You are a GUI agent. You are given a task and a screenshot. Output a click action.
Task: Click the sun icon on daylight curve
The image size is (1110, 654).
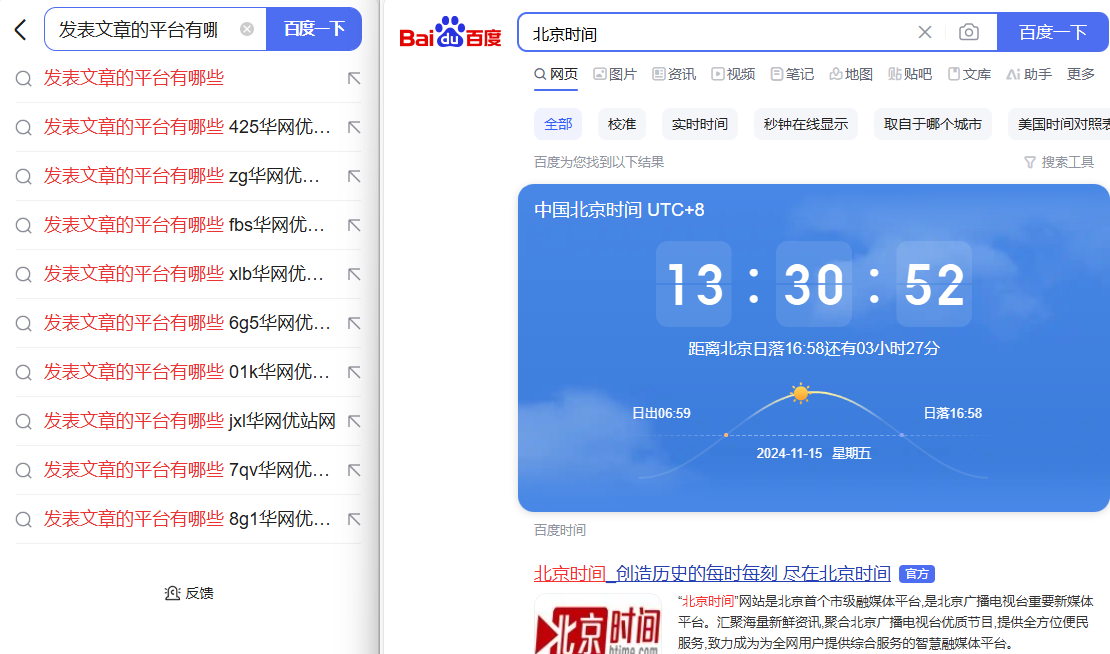tap(801, 394)
